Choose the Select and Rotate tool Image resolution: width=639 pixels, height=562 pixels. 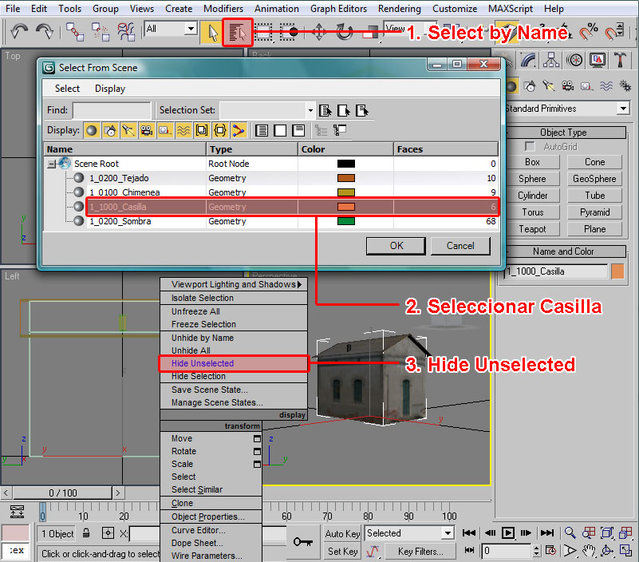click(345, 32)
